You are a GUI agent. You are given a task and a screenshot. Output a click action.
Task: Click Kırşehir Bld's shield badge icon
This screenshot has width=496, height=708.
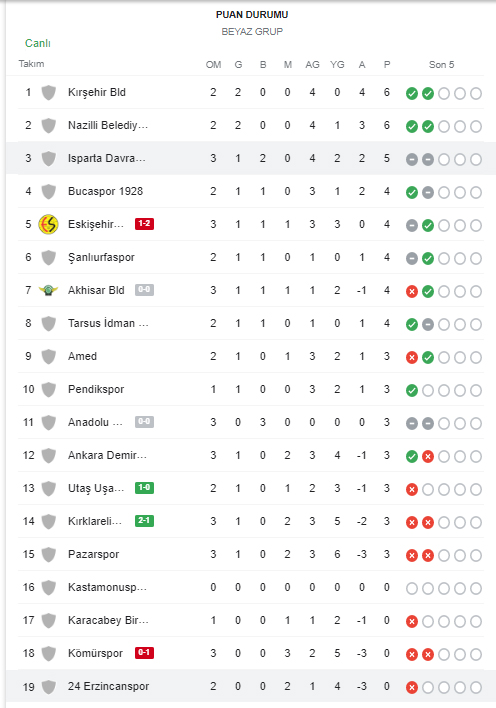click(48, 93)
